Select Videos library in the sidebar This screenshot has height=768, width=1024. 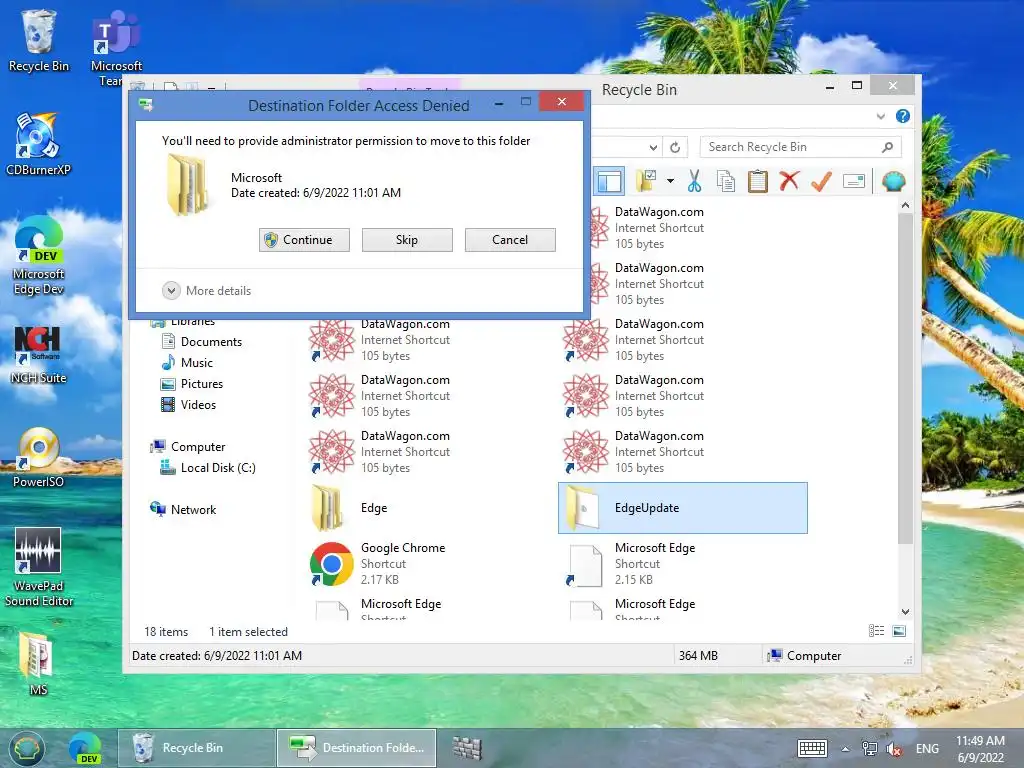189,405
